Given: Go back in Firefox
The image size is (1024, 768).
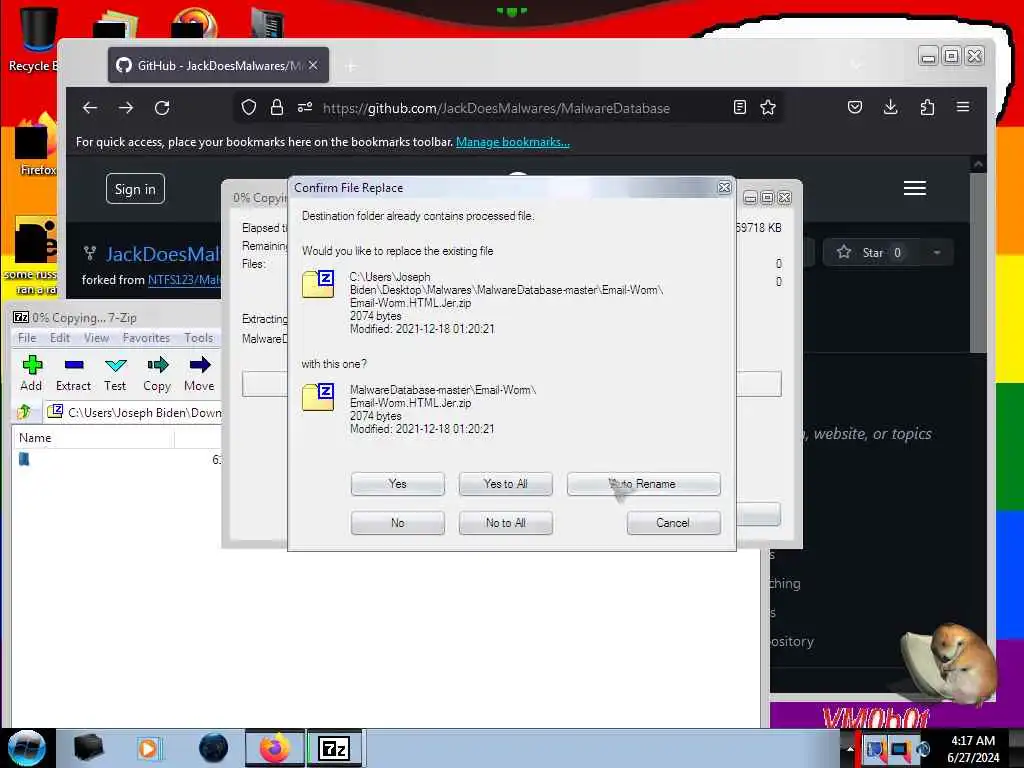Looking at the screenshot, I should 89,108.
